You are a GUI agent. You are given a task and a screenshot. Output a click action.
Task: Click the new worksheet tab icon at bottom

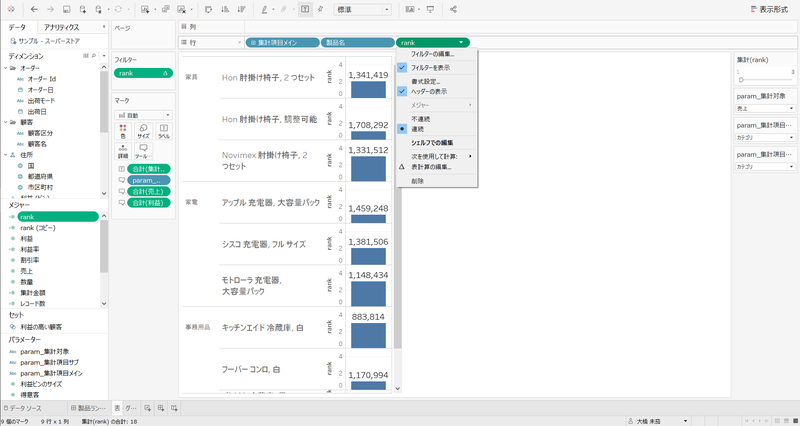click(147, 408)
